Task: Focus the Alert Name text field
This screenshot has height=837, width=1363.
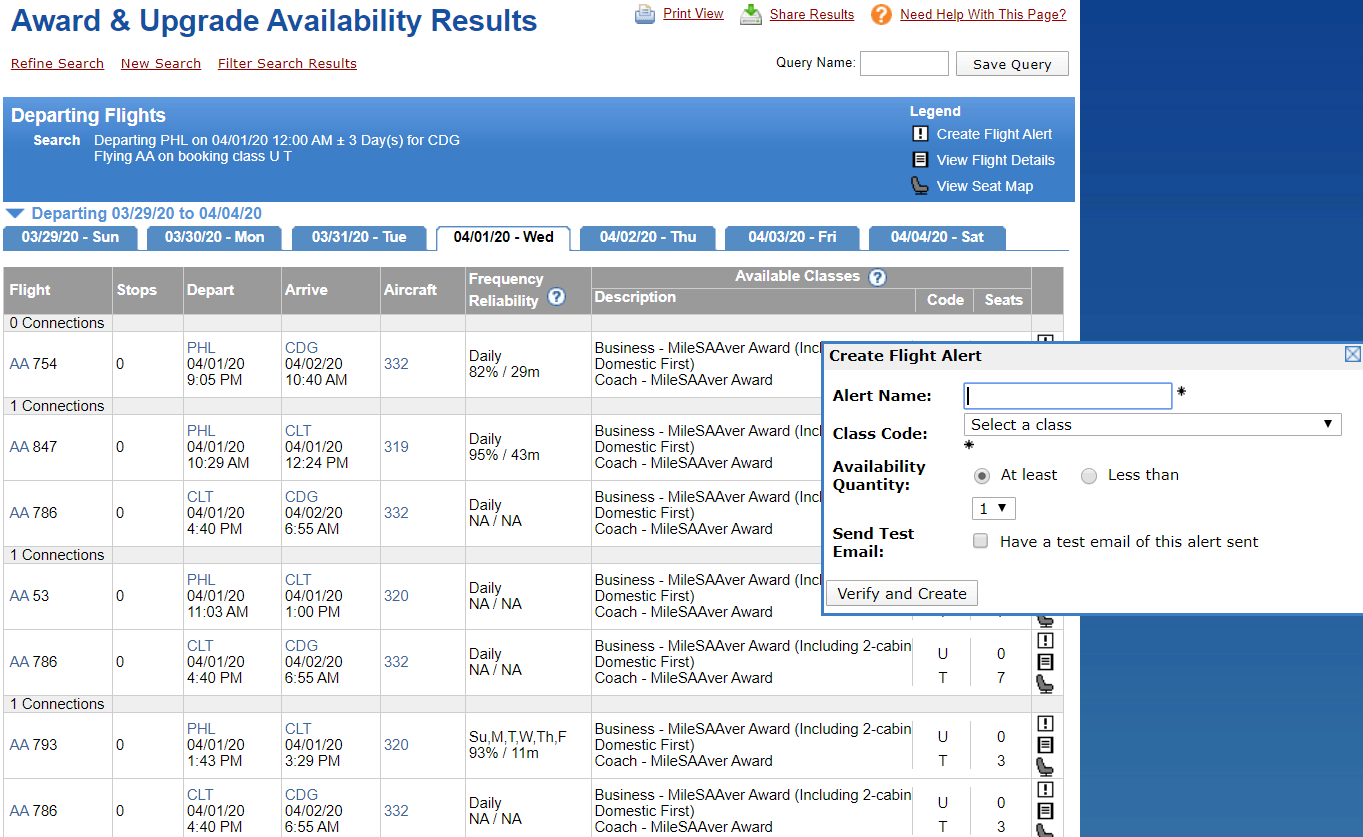Action: coord(1067,396)
